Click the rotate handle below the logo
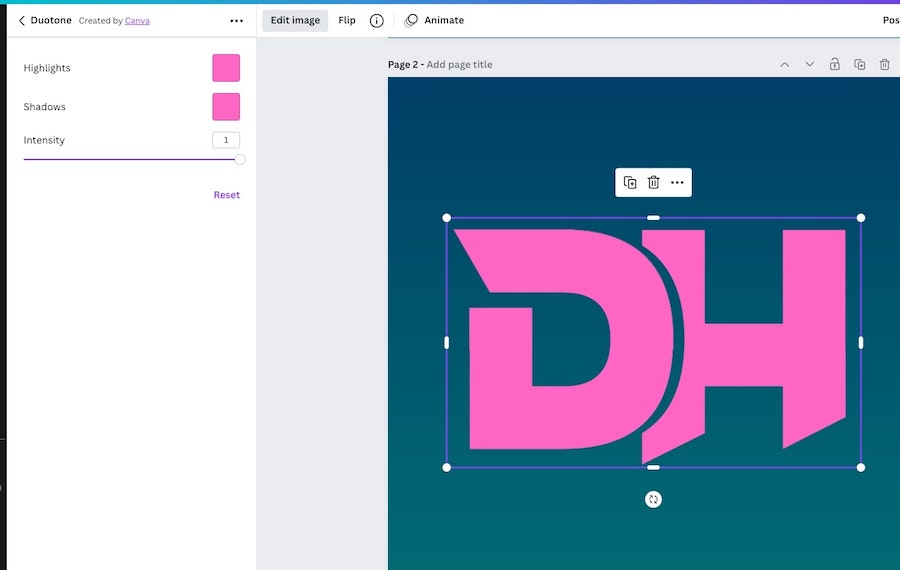Image resolution: width=900 pixels, height=570 pixels. click(x=653, y=499)
